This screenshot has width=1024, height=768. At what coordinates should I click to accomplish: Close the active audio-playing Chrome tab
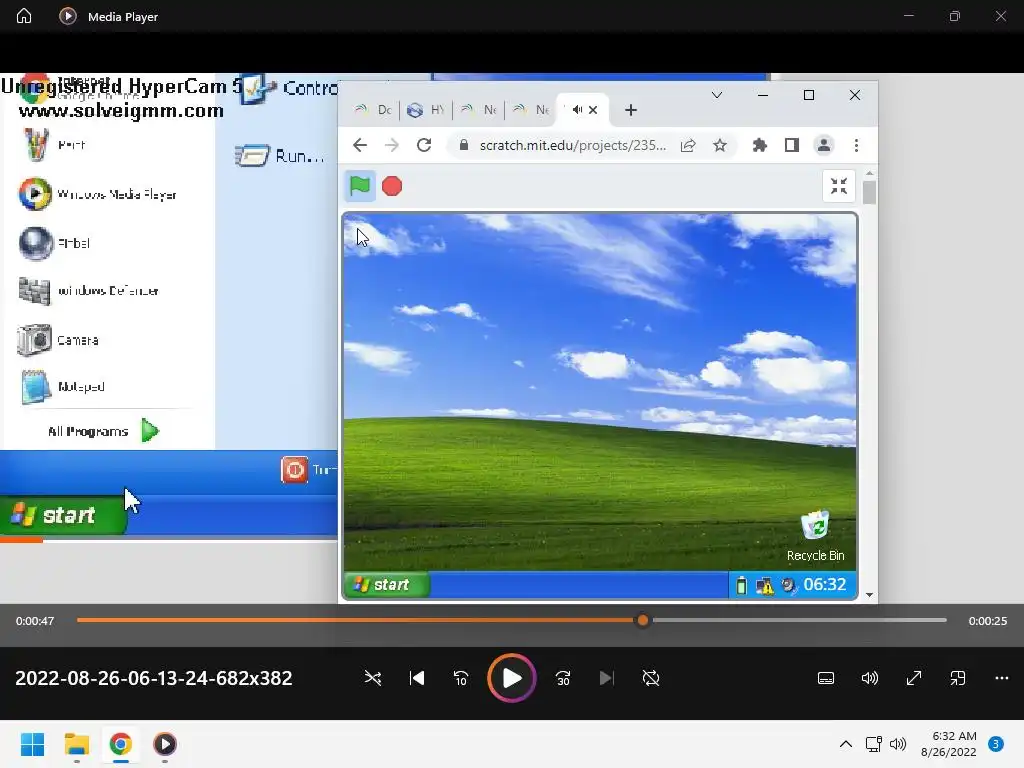593,110
